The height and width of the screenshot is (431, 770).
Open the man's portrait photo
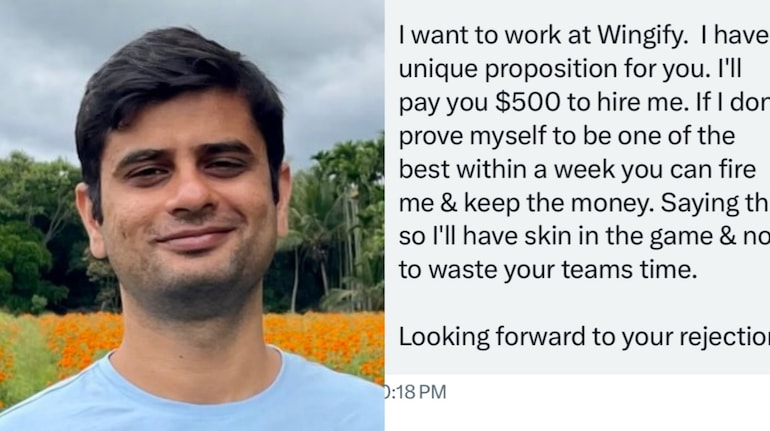(x=192, y=216)
